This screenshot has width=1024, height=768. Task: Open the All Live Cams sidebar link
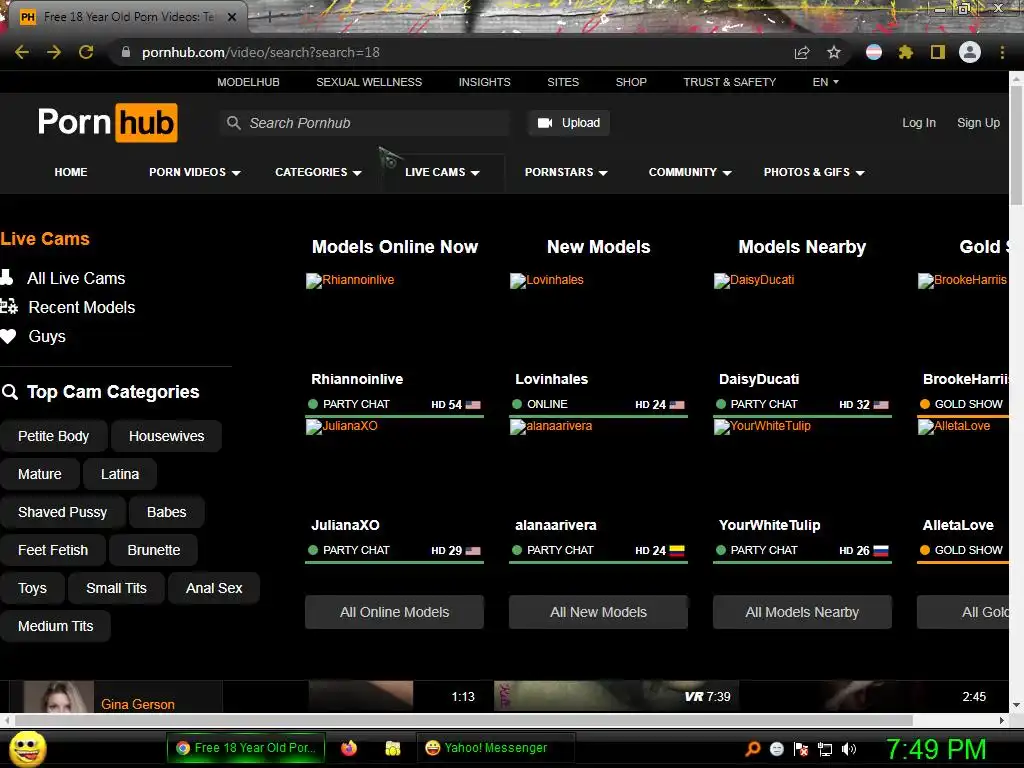(x=76, y=278)
